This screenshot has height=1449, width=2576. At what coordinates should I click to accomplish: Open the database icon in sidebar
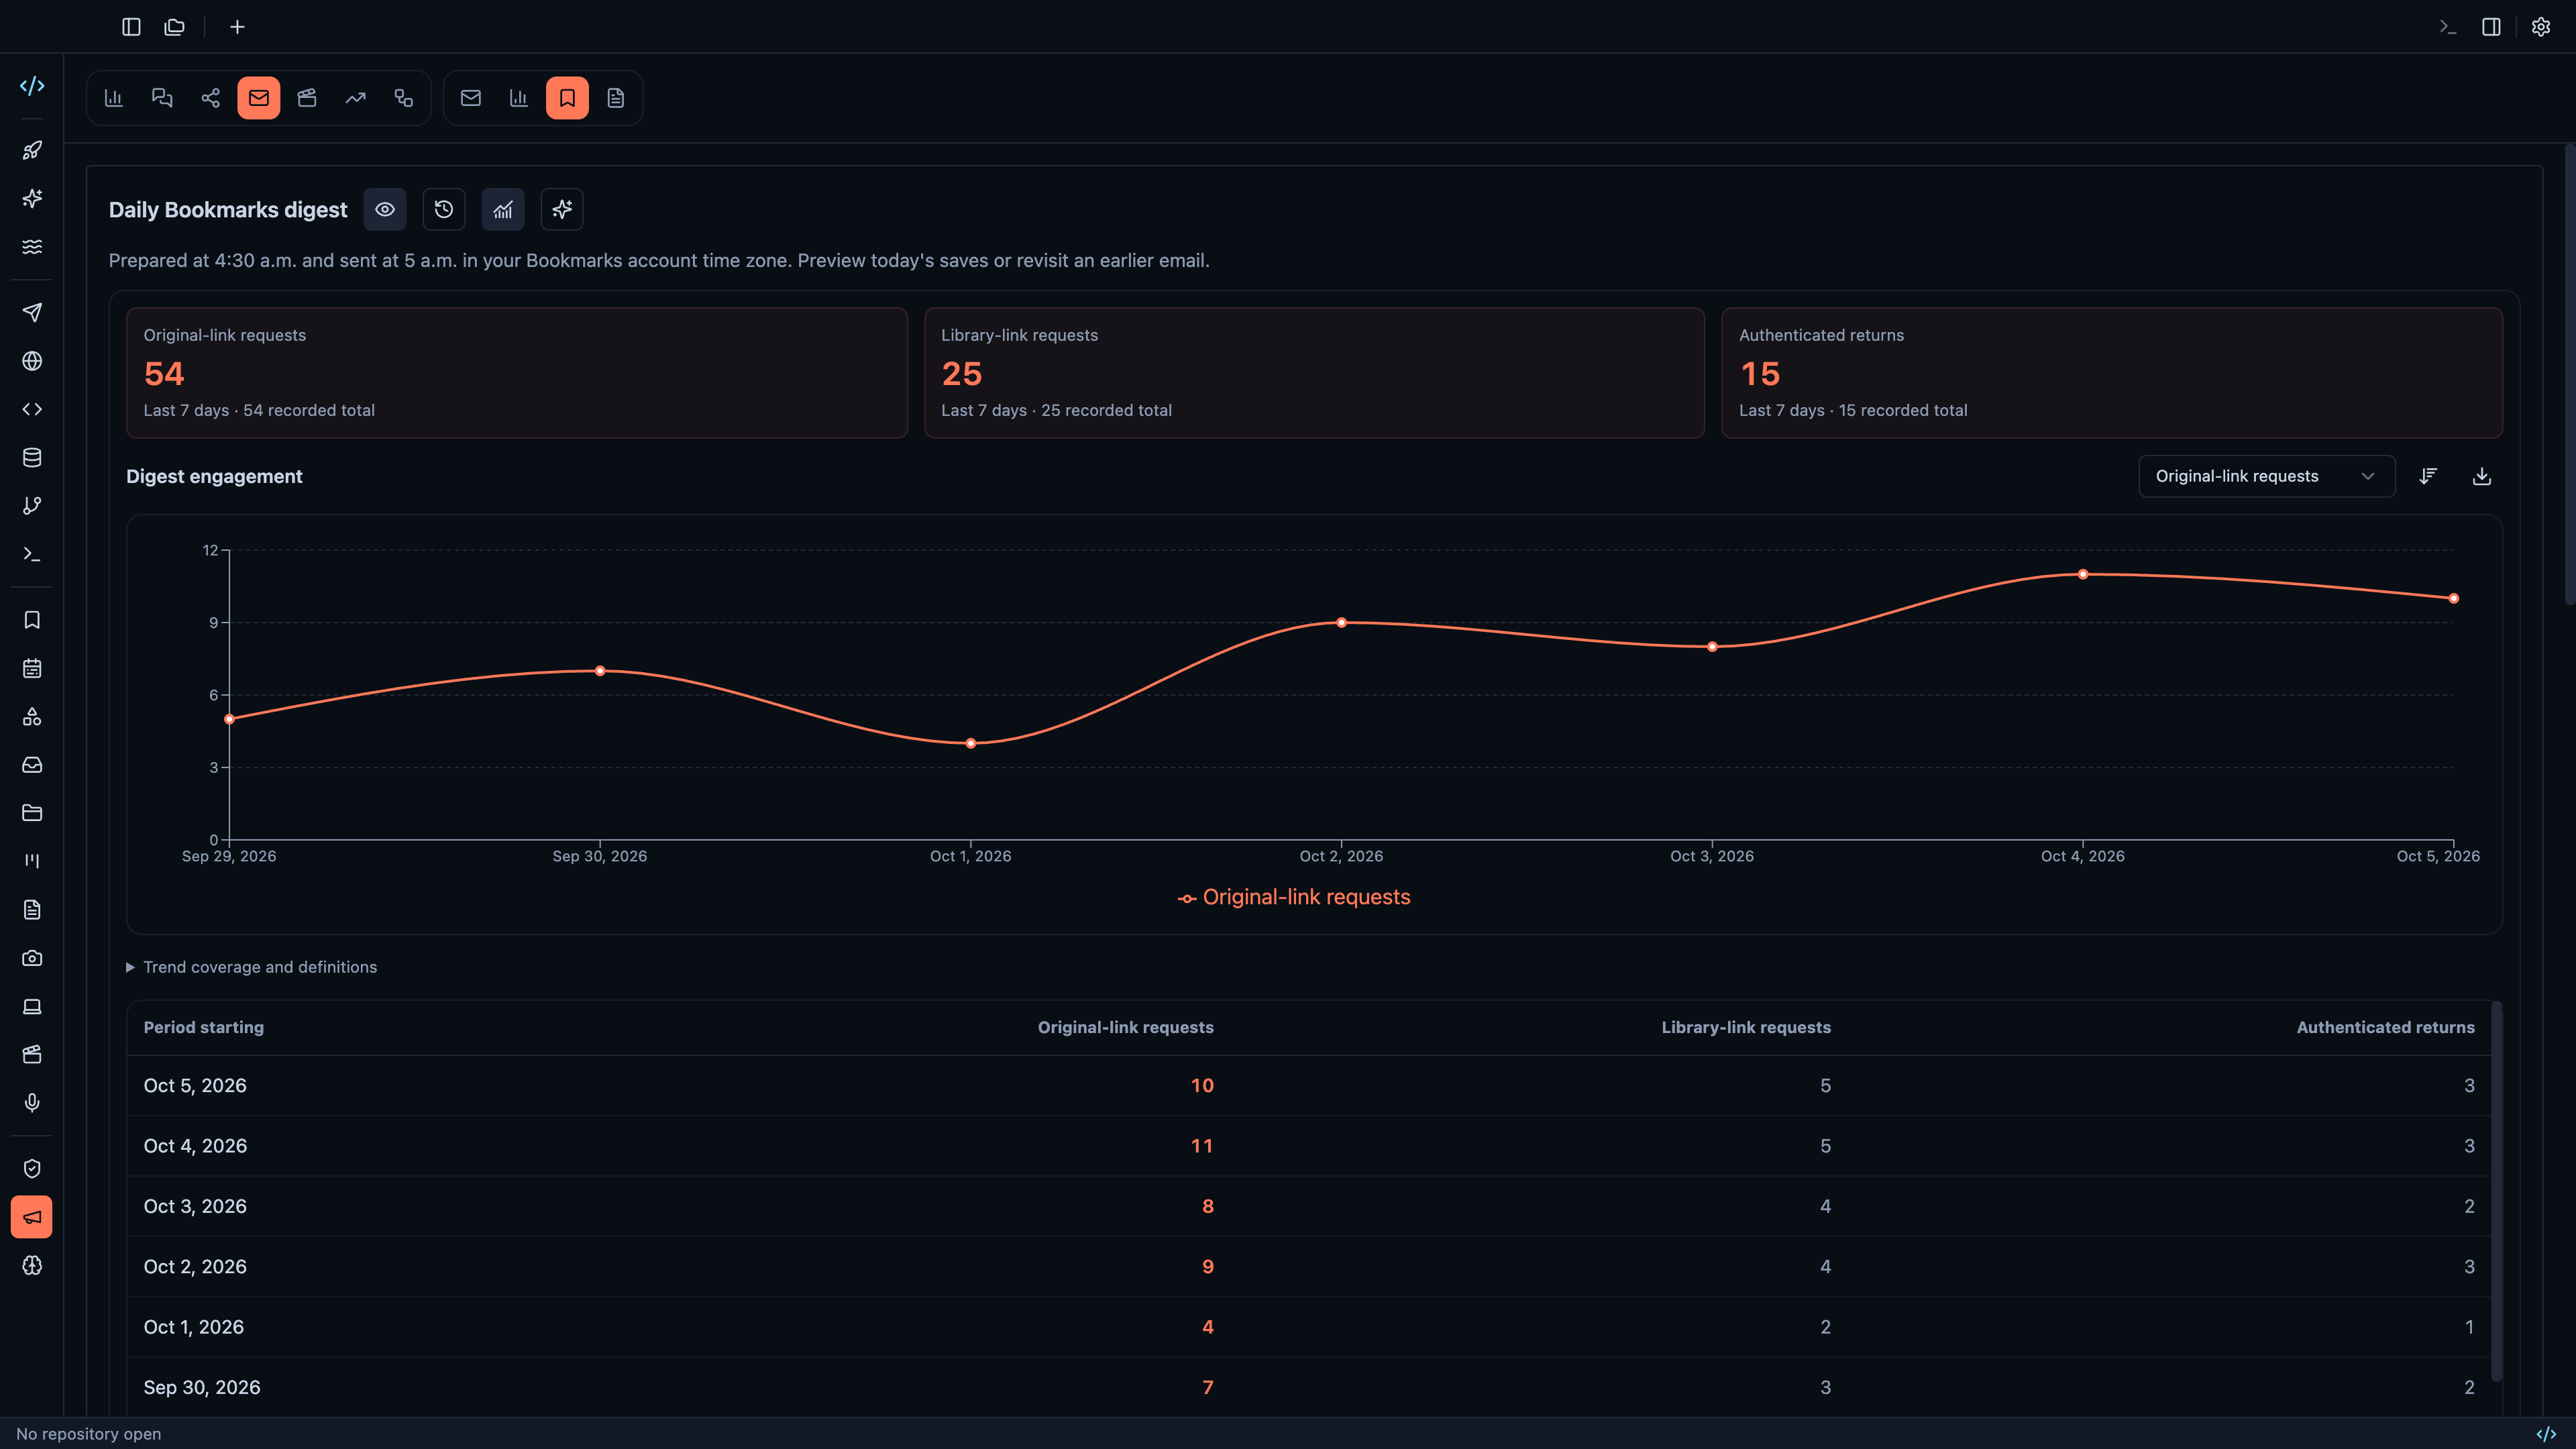32,457
